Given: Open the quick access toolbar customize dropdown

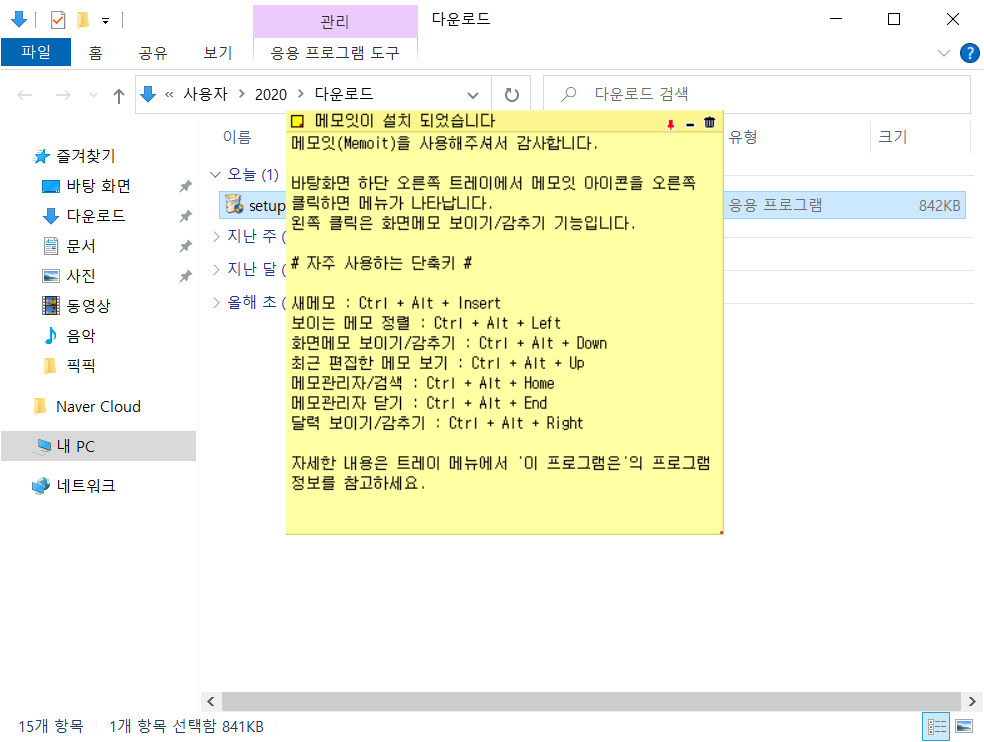Looking at the screenshot, I should pyautogui.click(x=105, y=21).
